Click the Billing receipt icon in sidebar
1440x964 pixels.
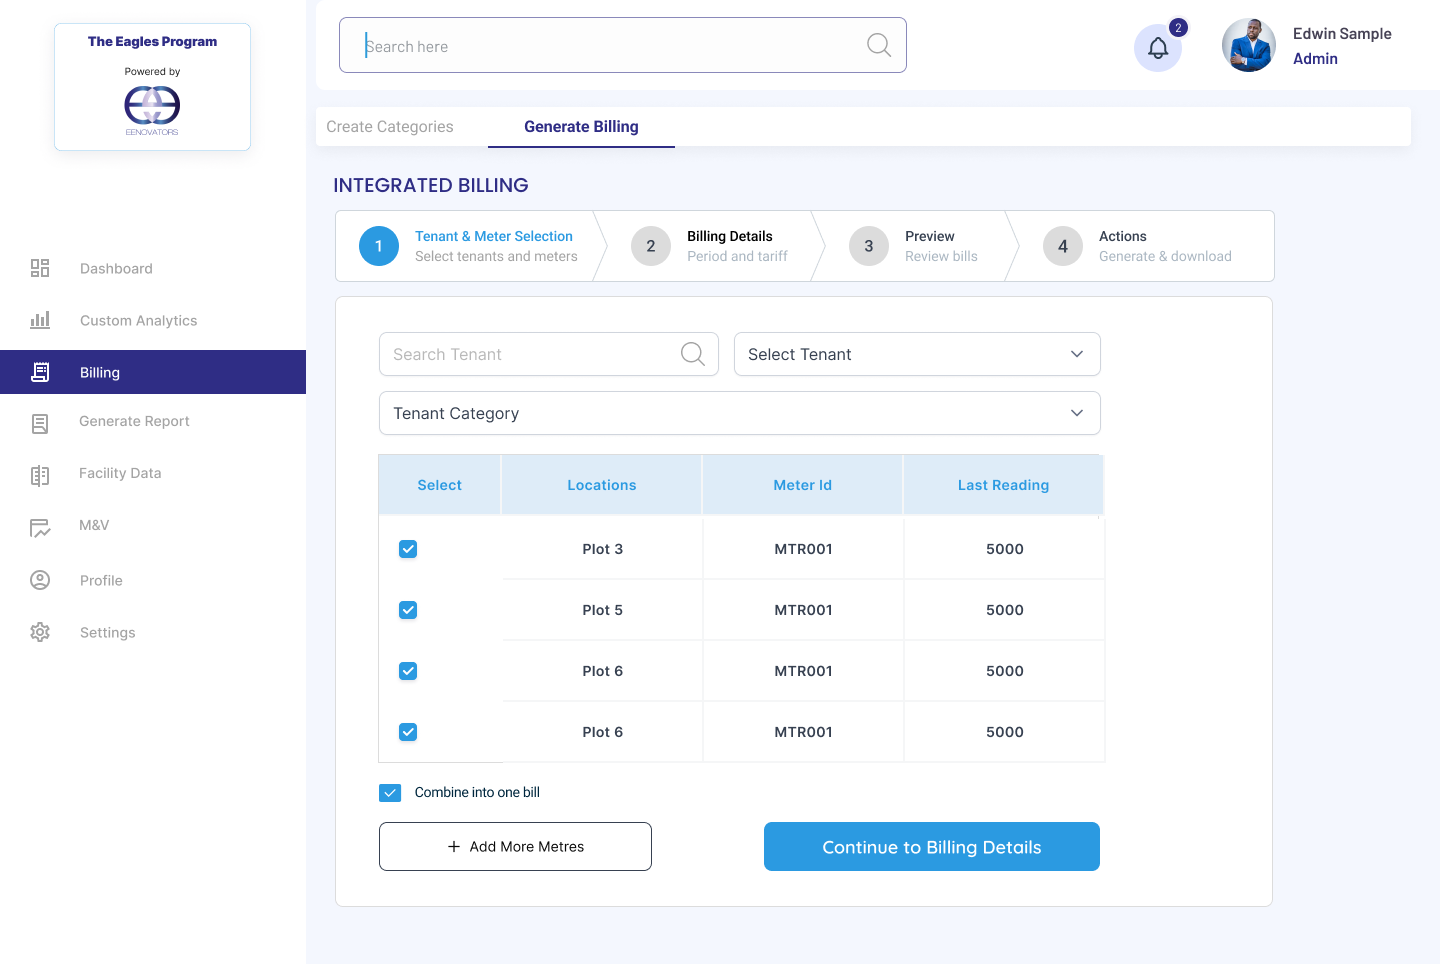(40, 372)
